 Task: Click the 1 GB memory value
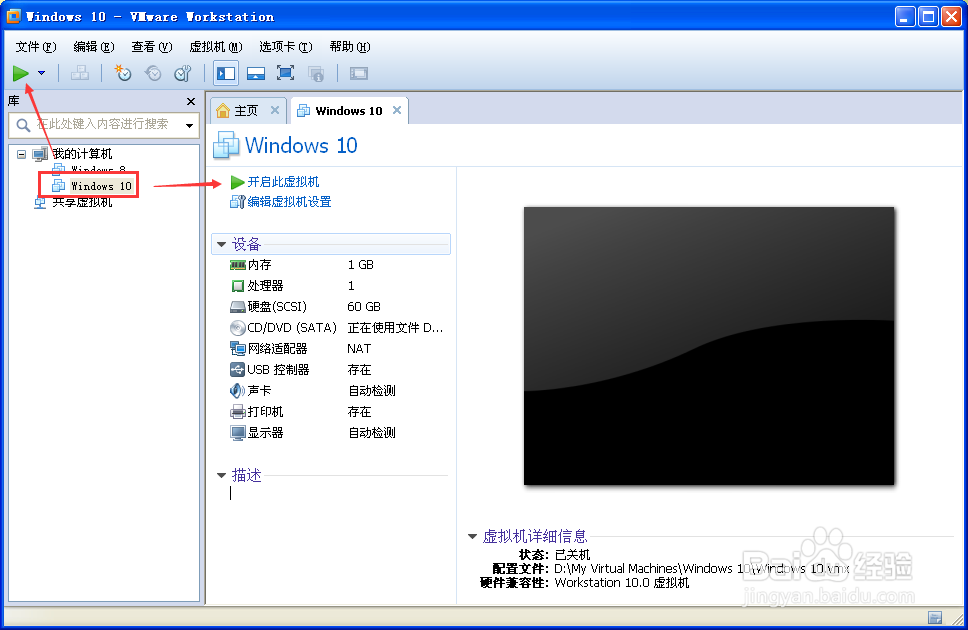pyautogui.click(x=361, y=265)
